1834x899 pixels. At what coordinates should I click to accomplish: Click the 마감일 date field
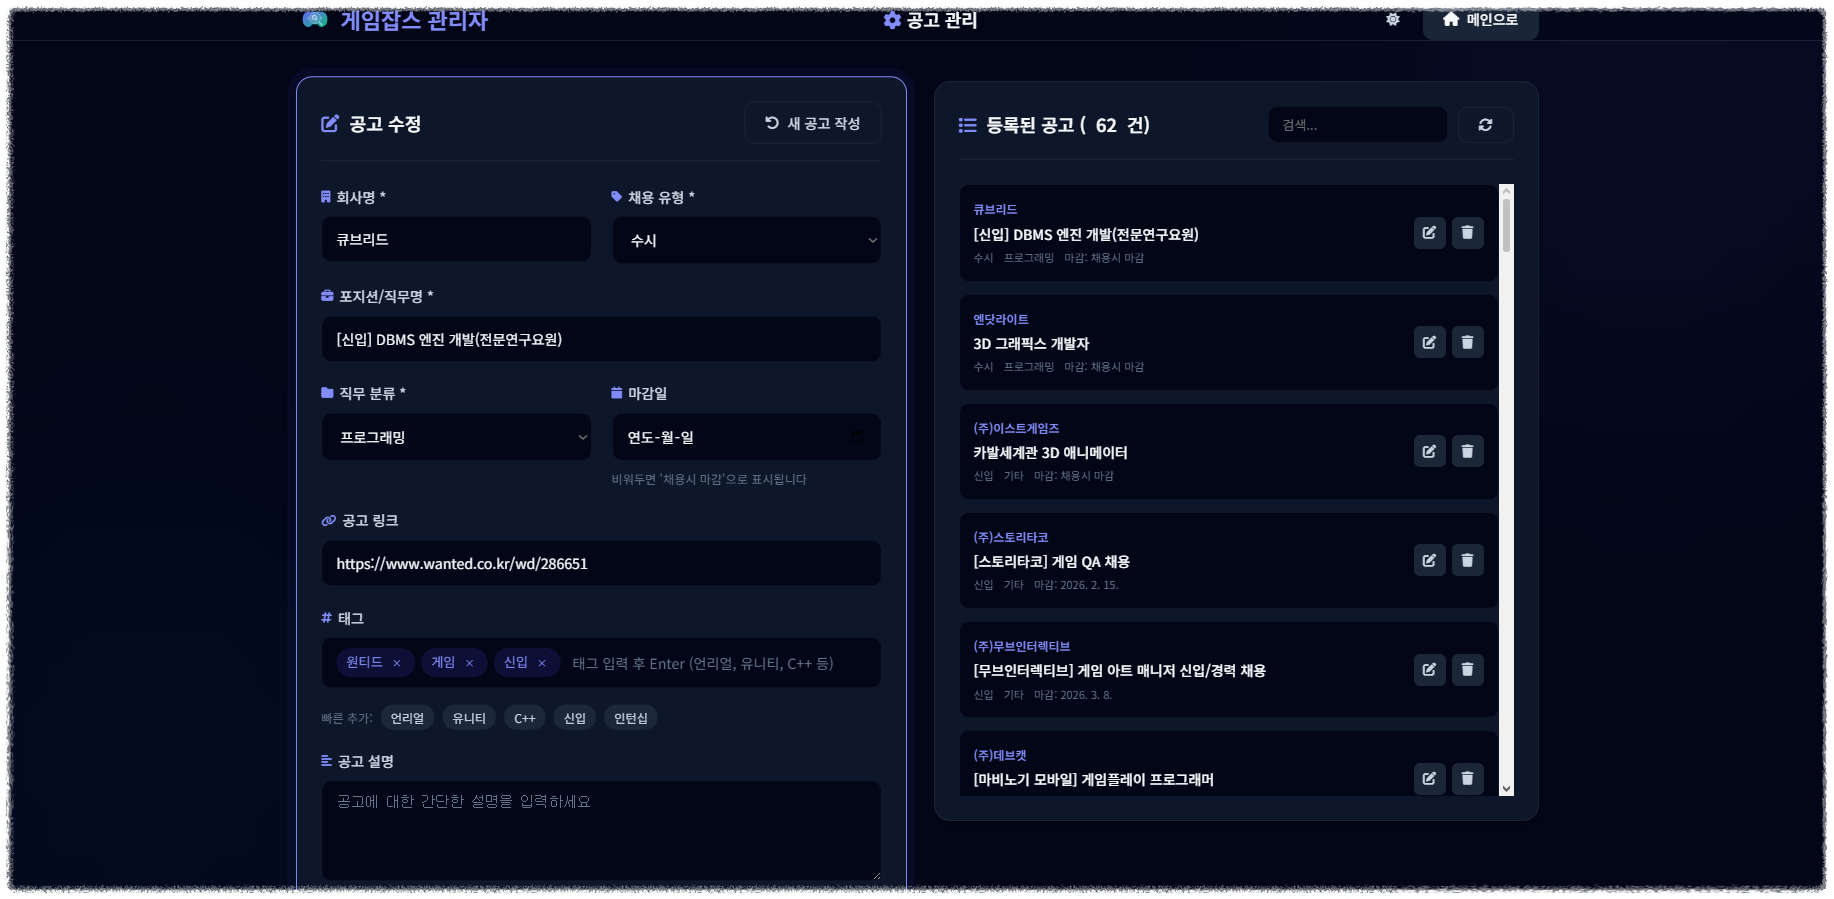pos(746,437)
